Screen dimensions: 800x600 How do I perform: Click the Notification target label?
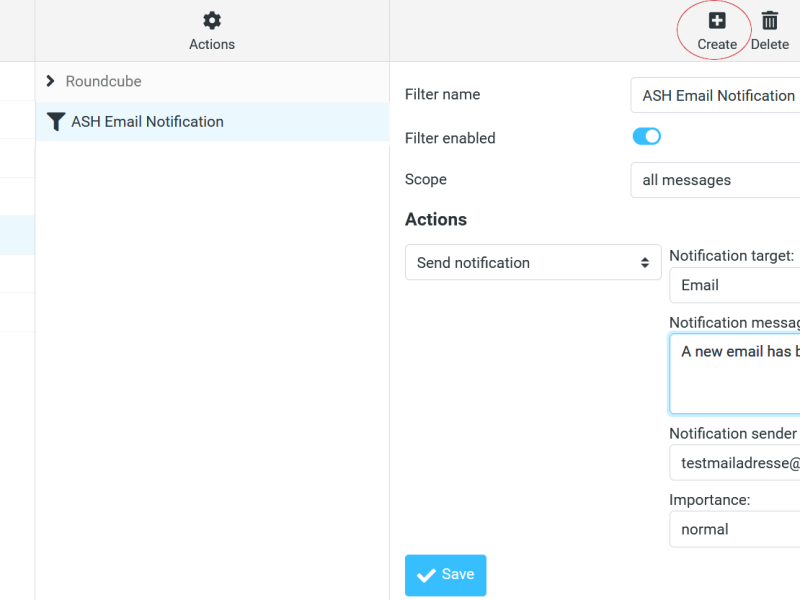pos(732,256)
